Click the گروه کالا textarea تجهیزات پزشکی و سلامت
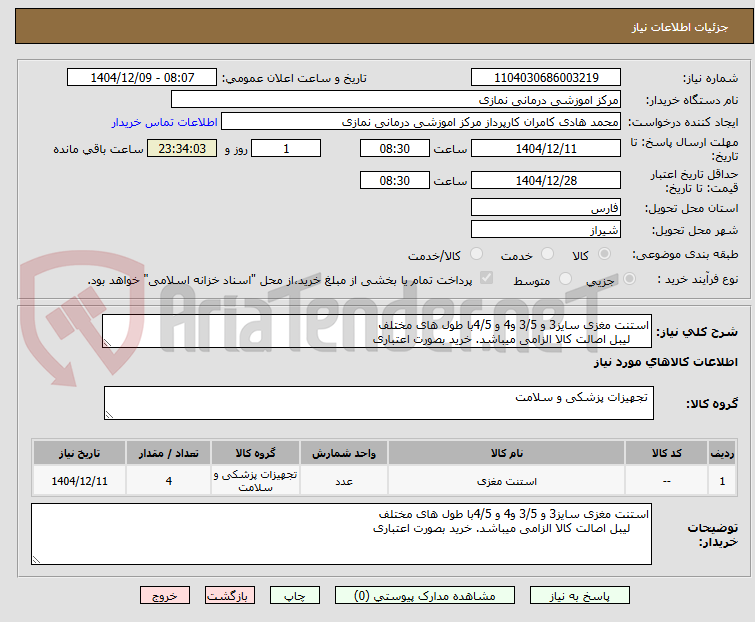This screenshot has width=755, height=622. coord(378,403)
